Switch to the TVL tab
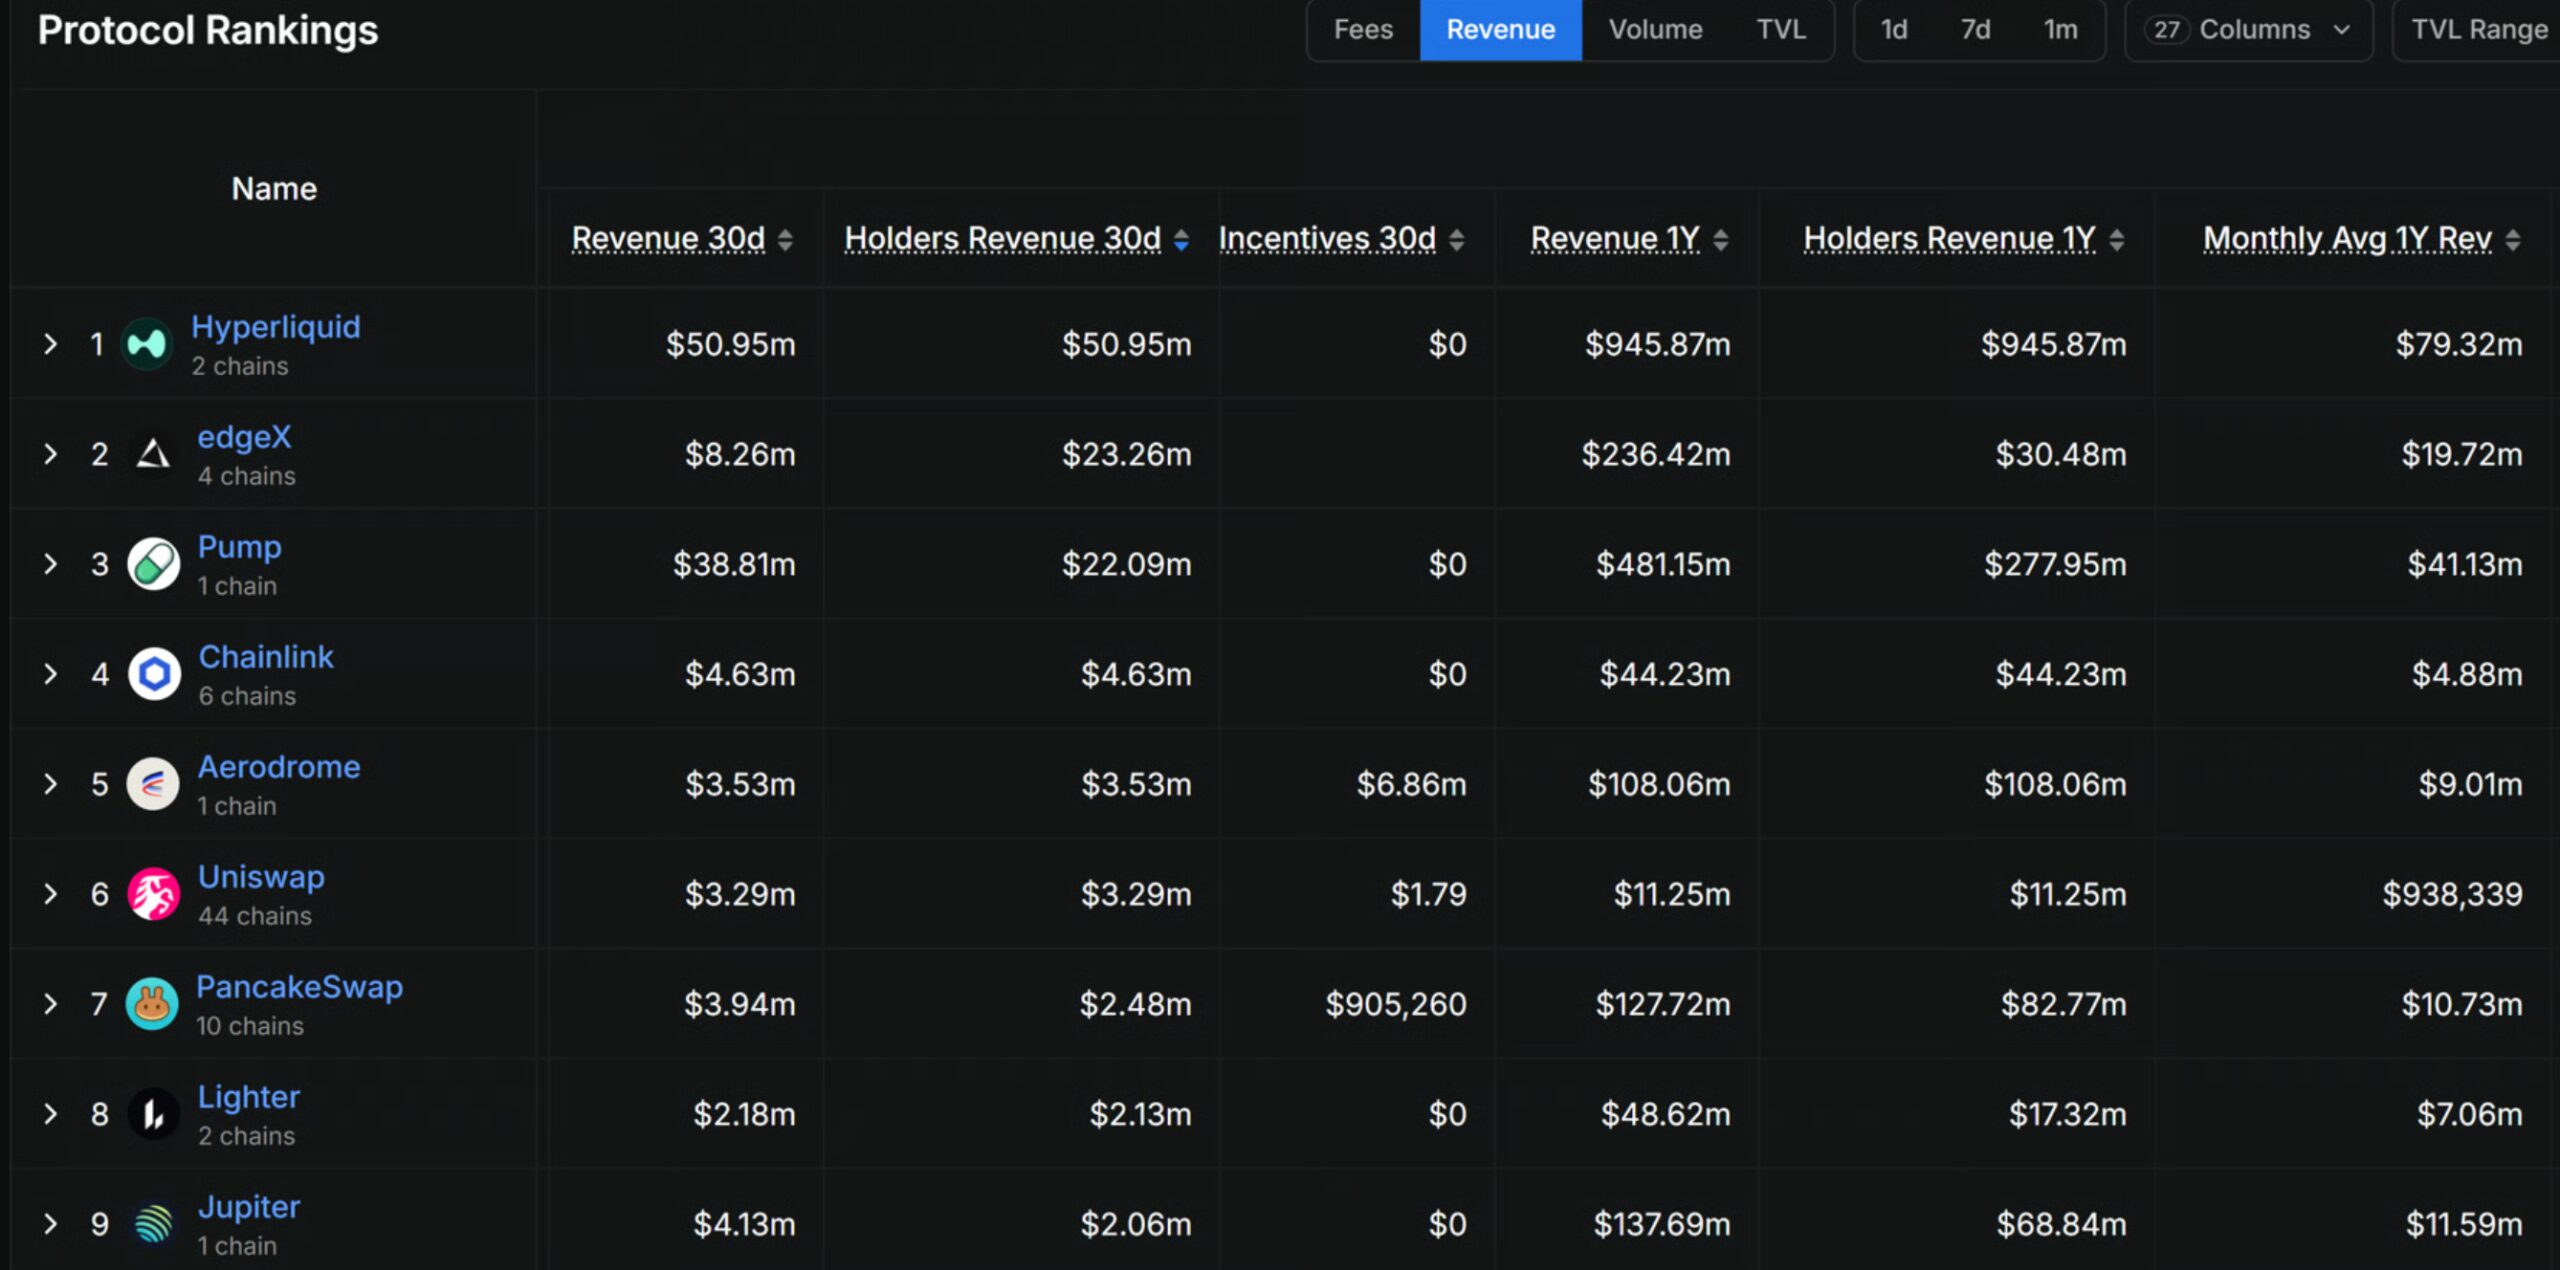 pos(1781,30)
